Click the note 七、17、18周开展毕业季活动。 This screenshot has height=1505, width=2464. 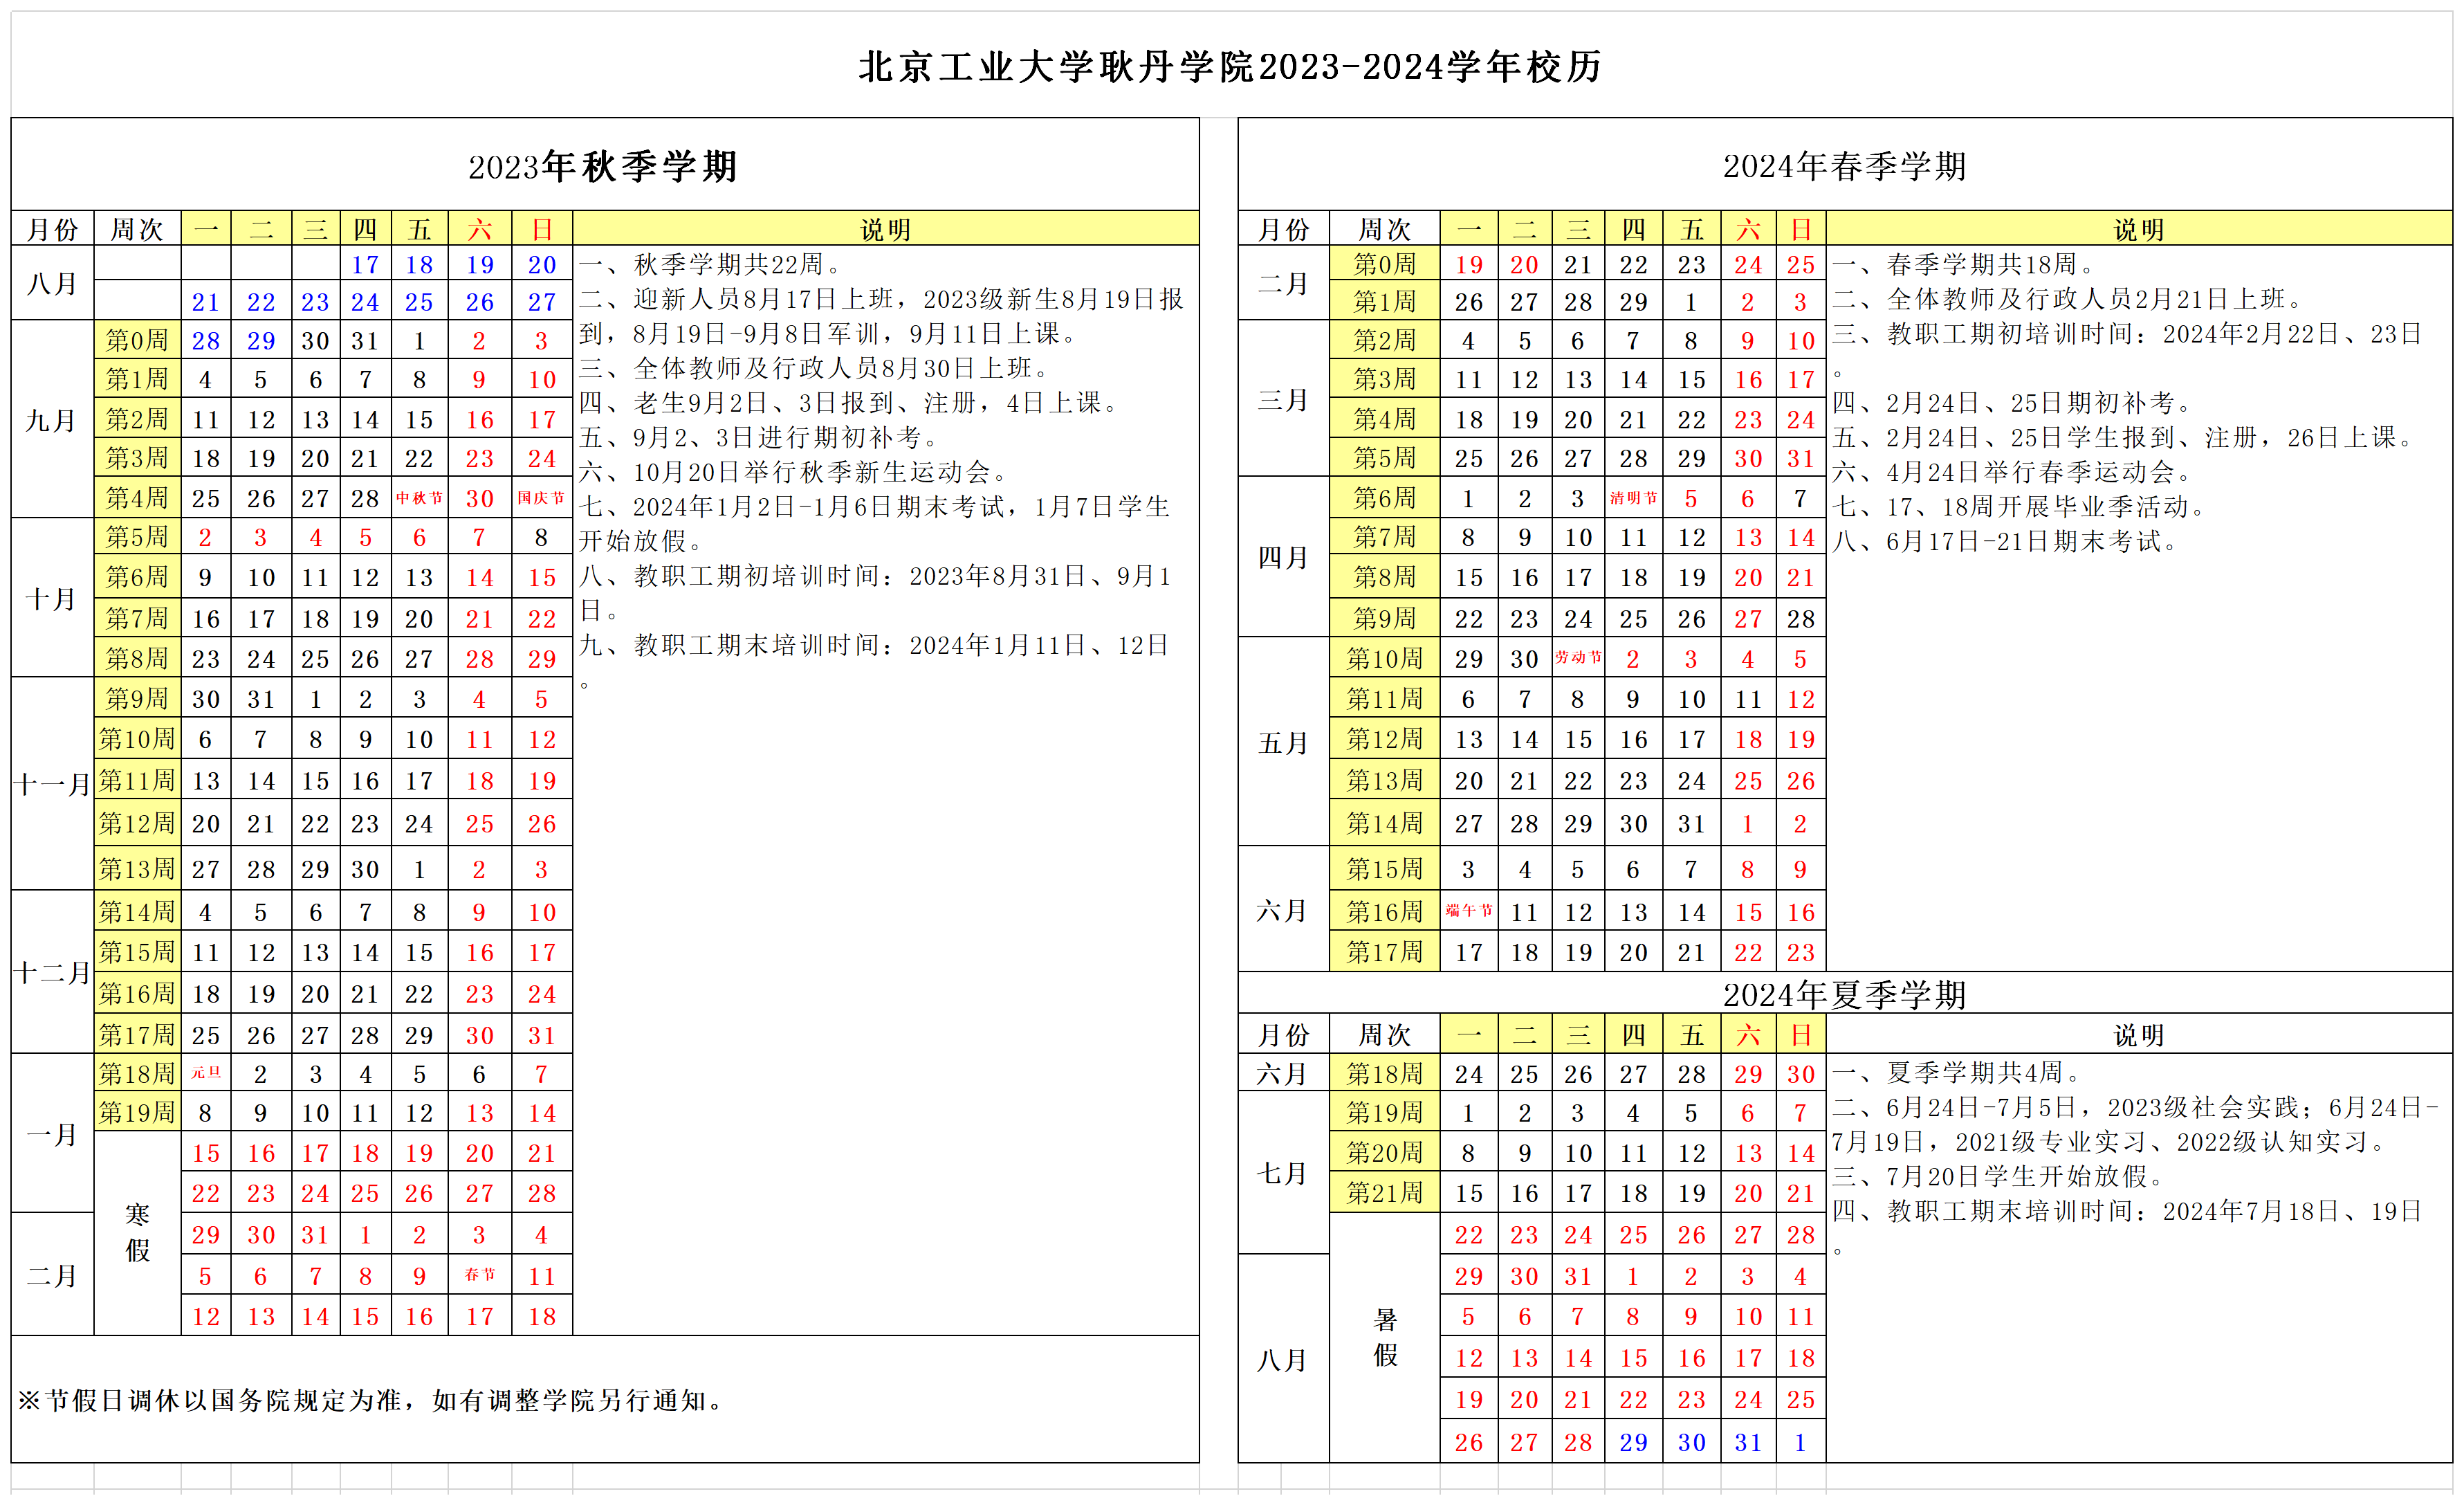click(x=2020, y=506)
